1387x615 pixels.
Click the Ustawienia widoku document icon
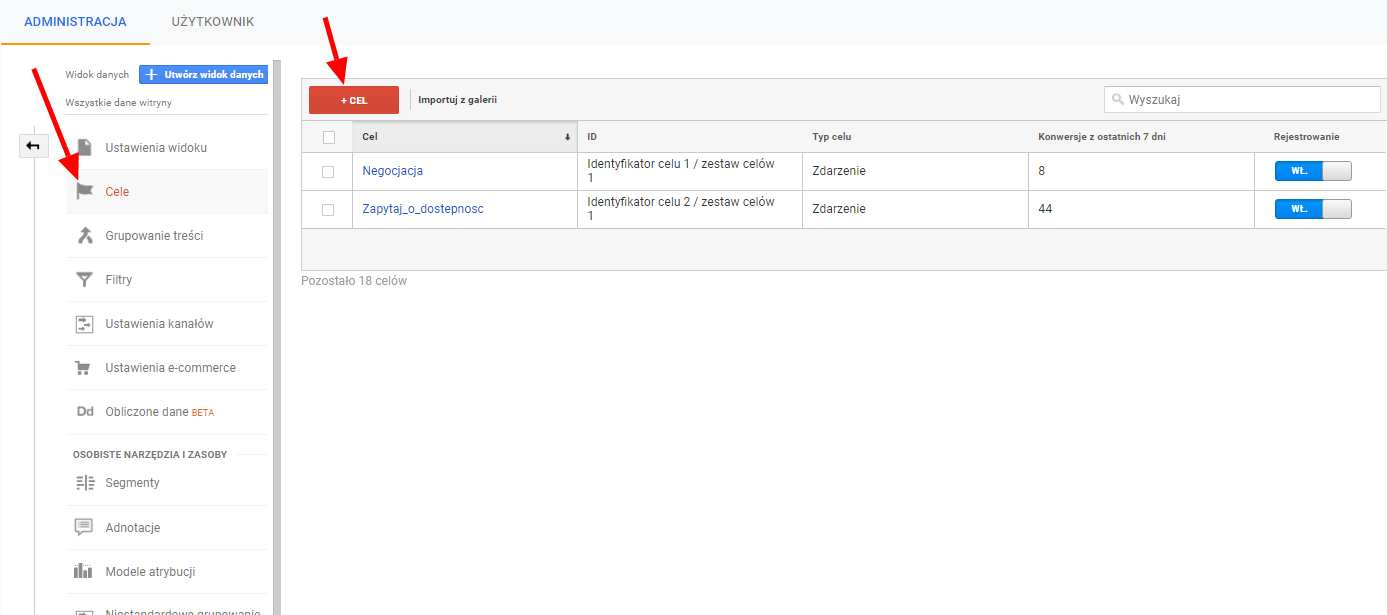[84, 147]
